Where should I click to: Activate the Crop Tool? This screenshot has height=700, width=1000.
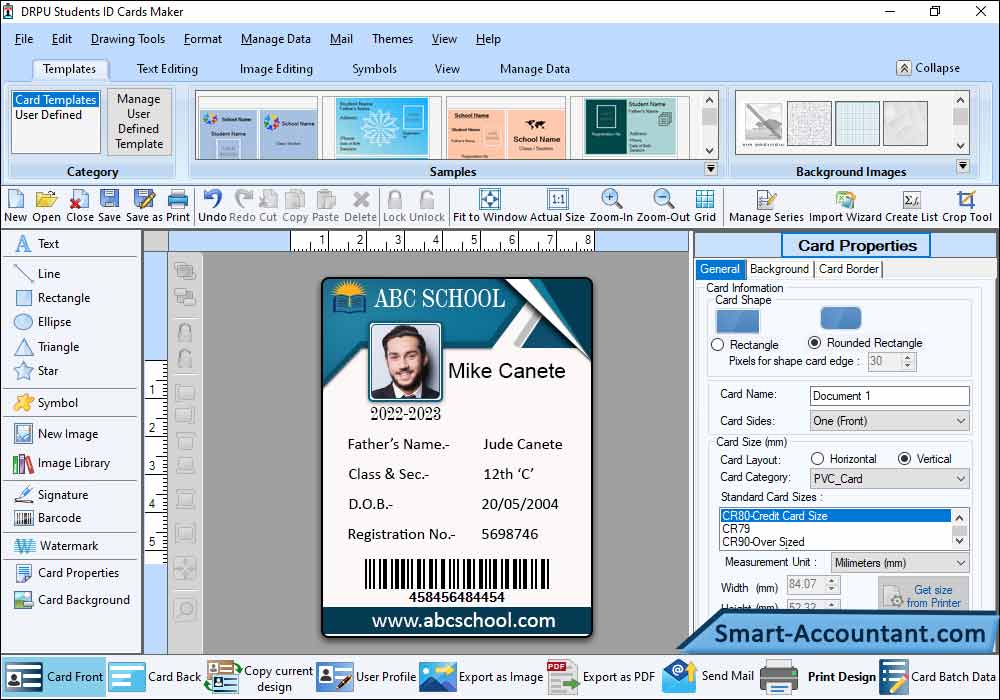pyautogui.click(x=967, y=206)
